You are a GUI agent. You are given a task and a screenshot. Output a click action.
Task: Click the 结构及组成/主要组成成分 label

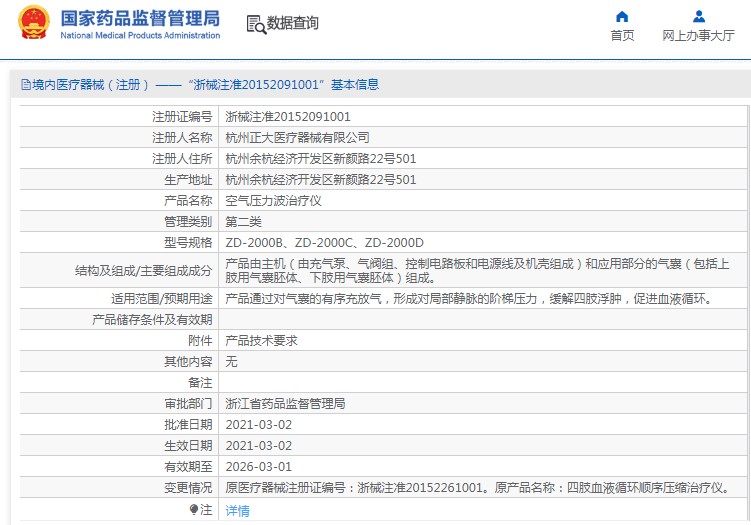(x=143, y=271)
